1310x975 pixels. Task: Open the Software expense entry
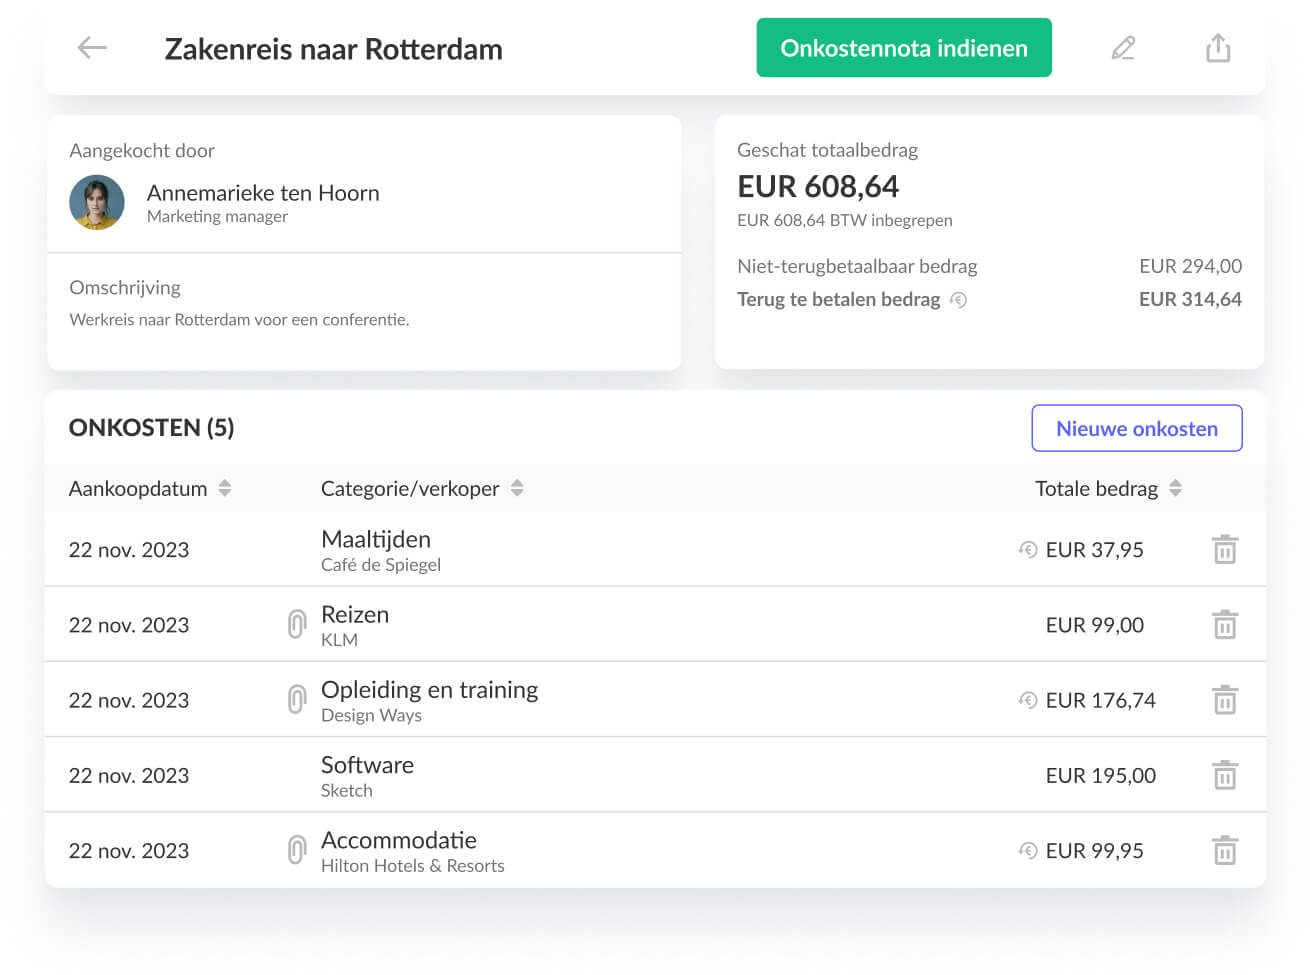[655, 775]
